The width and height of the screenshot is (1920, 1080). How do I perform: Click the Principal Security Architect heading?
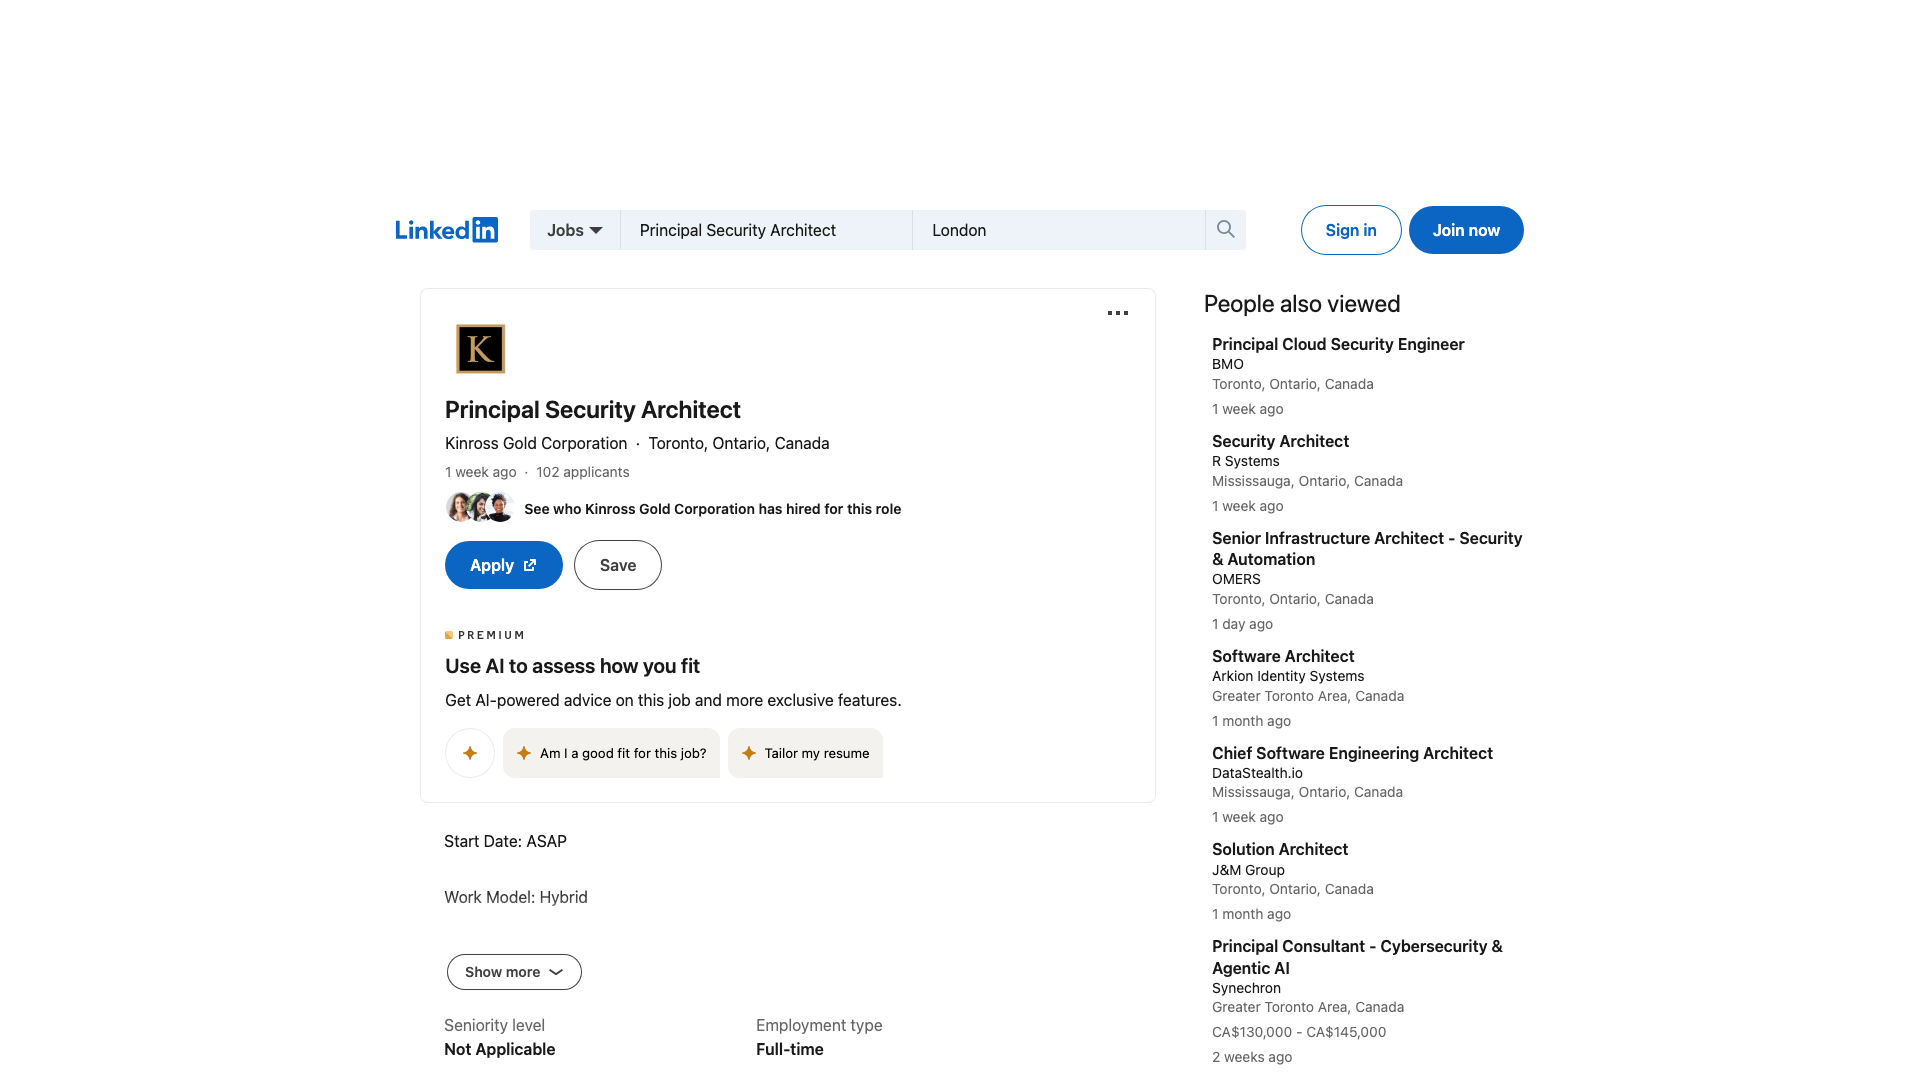tap(593, 410)
